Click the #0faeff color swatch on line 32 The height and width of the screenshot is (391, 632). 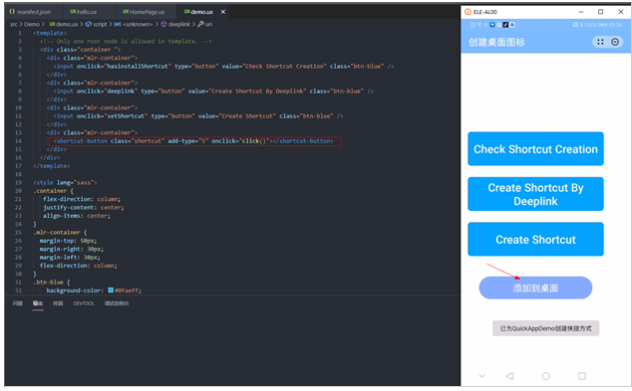point(111,290)
